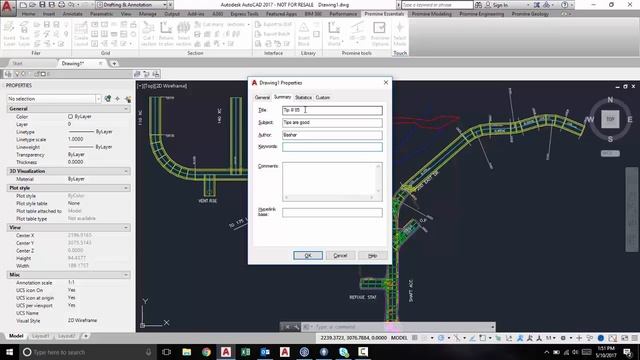Open Skype from the Windows taskbar

[344, 352]
